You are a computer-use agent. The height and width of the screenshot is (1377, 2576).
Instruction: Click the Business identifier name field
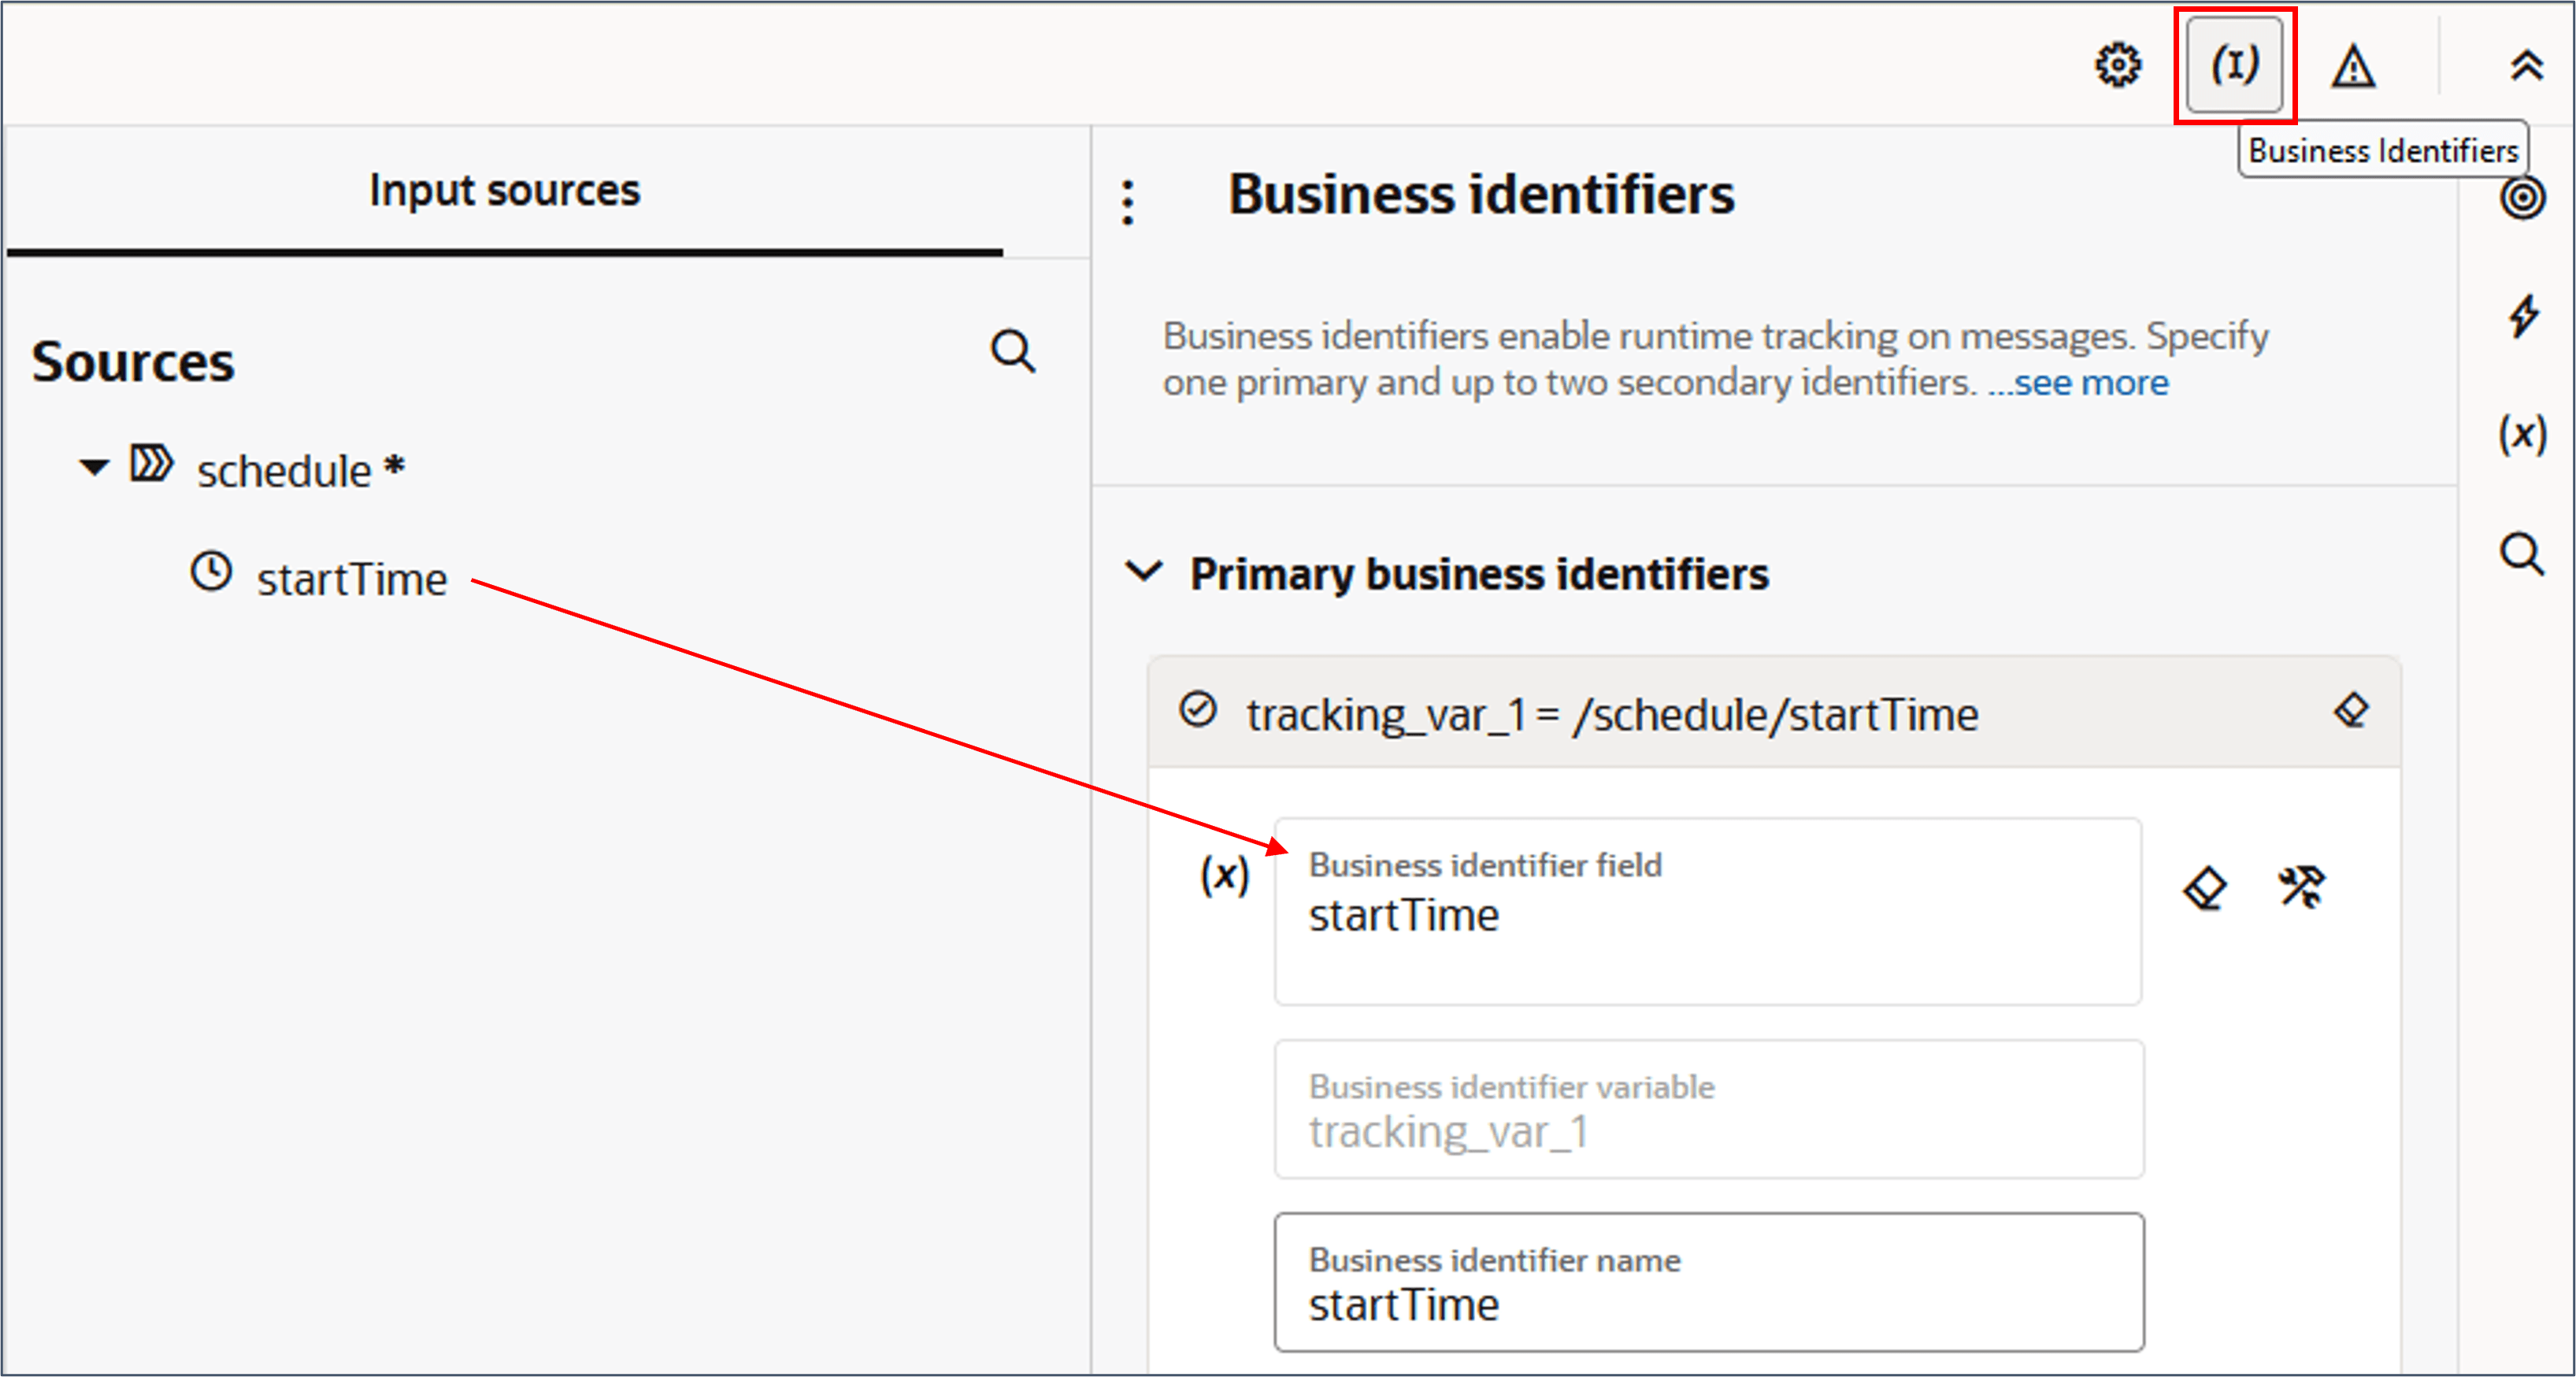1708,1282
